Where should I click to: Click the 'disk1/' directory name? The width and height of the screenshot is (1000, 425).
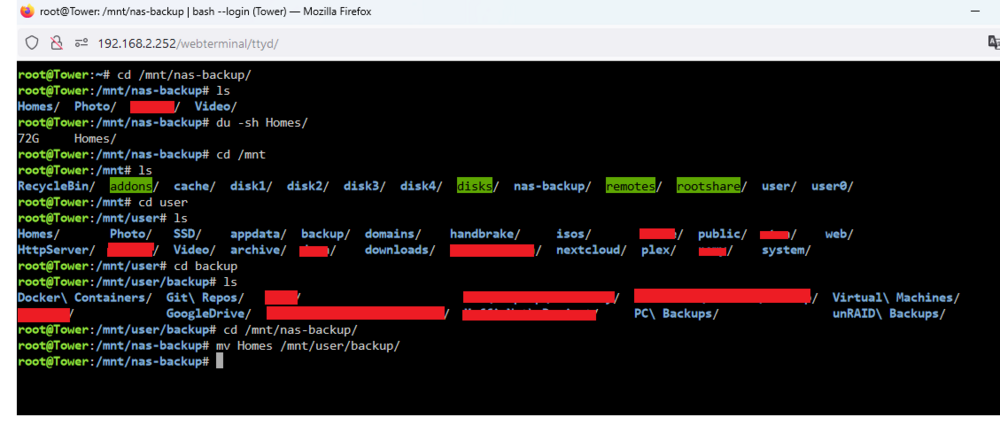point(251,186)
